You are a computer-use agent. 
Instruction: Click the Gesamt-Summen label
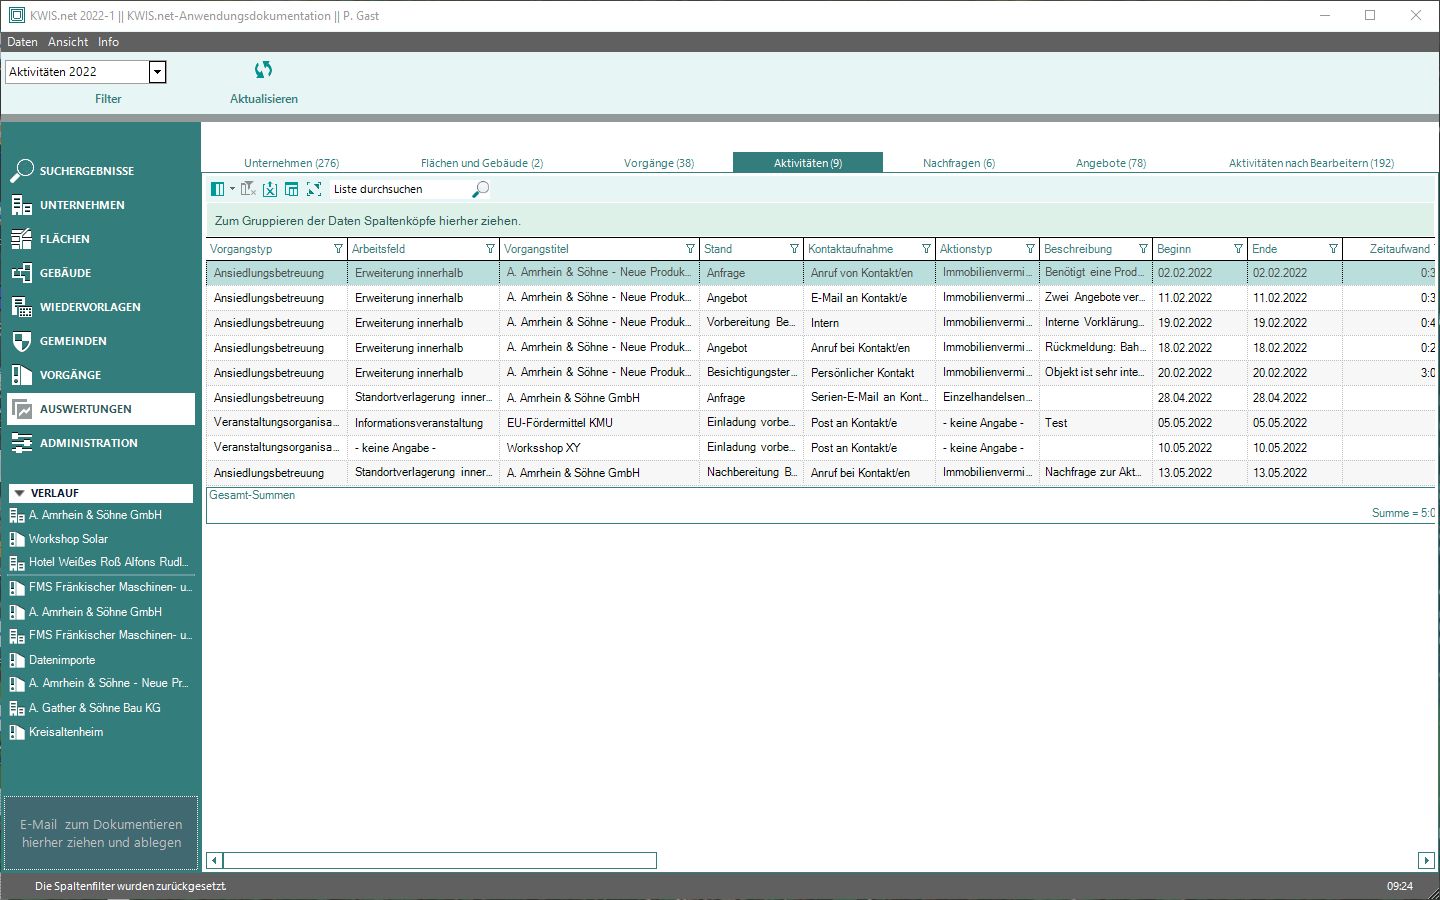click(x=252, y=495)
